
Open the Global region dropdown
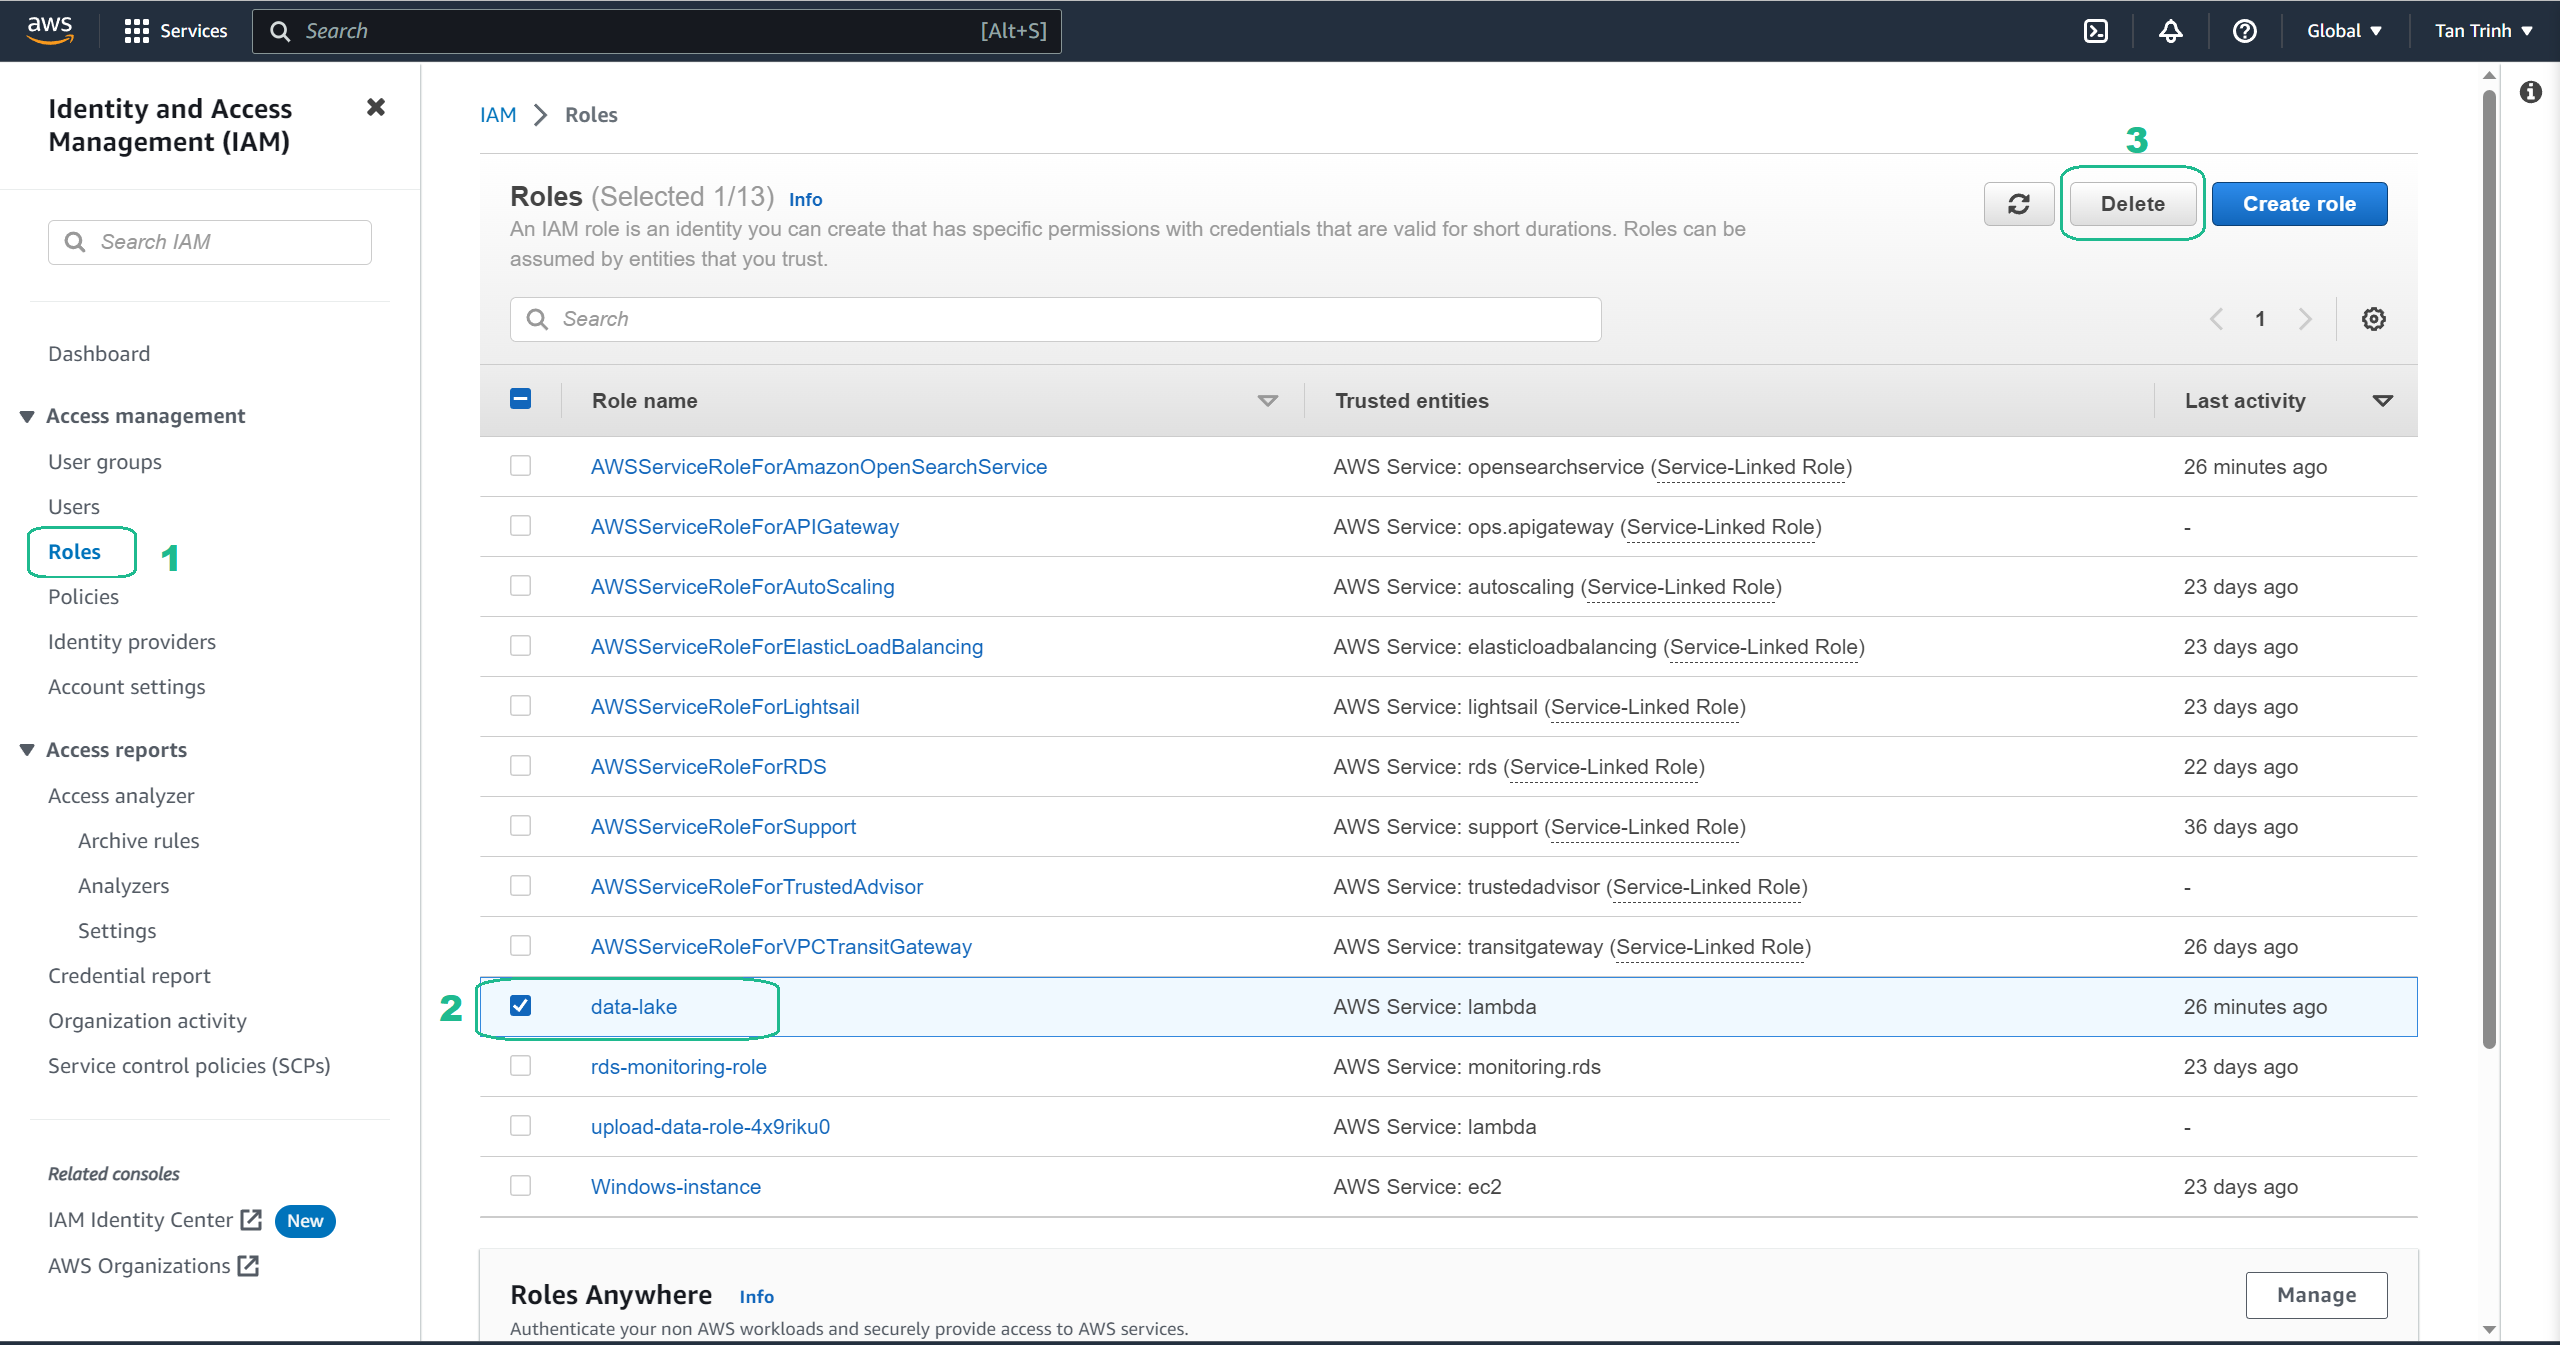(x=2344, y=31)
